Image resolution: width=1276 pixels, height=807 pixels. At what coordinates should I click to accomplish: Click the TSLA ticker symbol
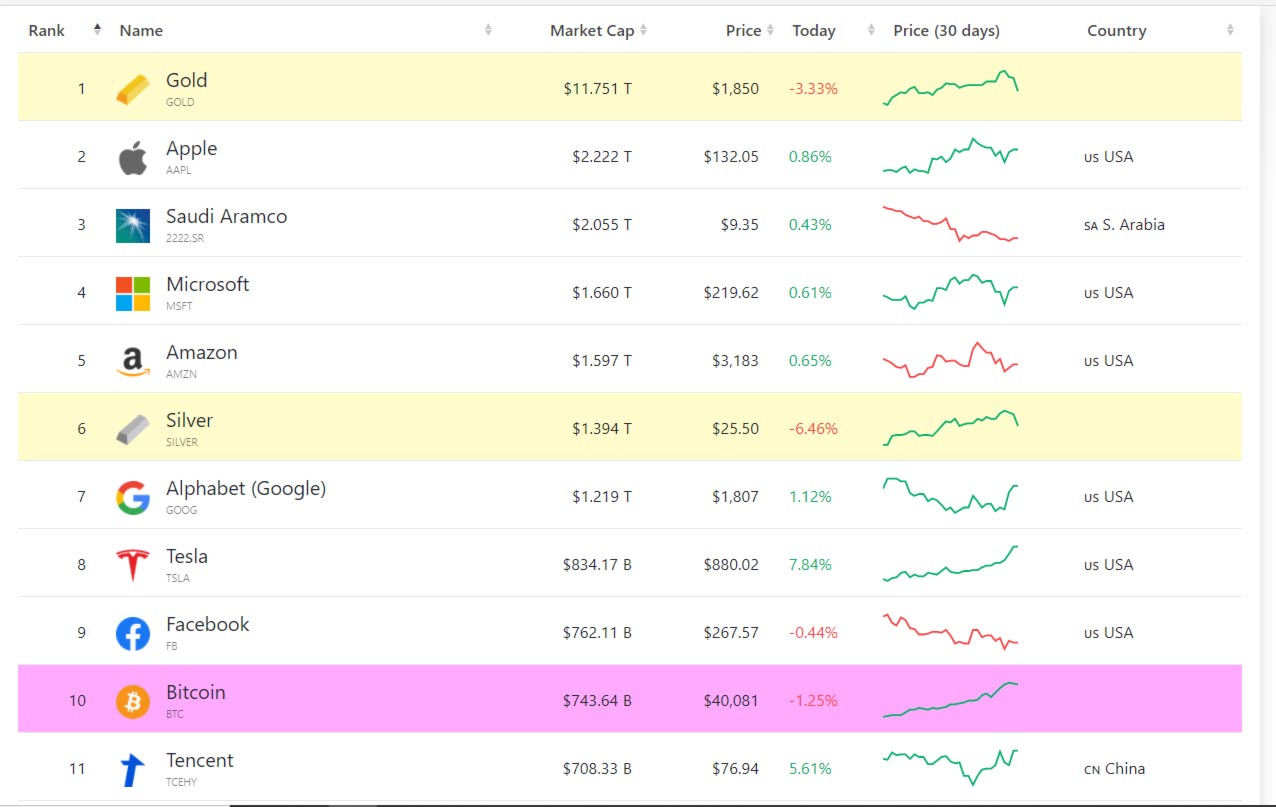click(178, 578)
